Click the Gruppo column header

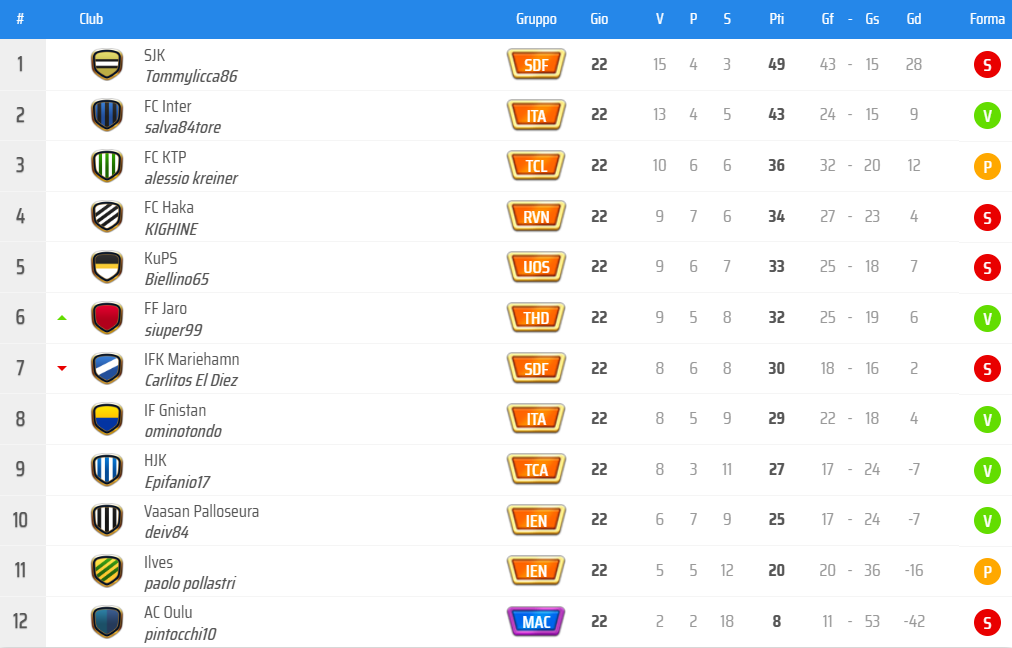pyautogui.click(x=536, y=19)
